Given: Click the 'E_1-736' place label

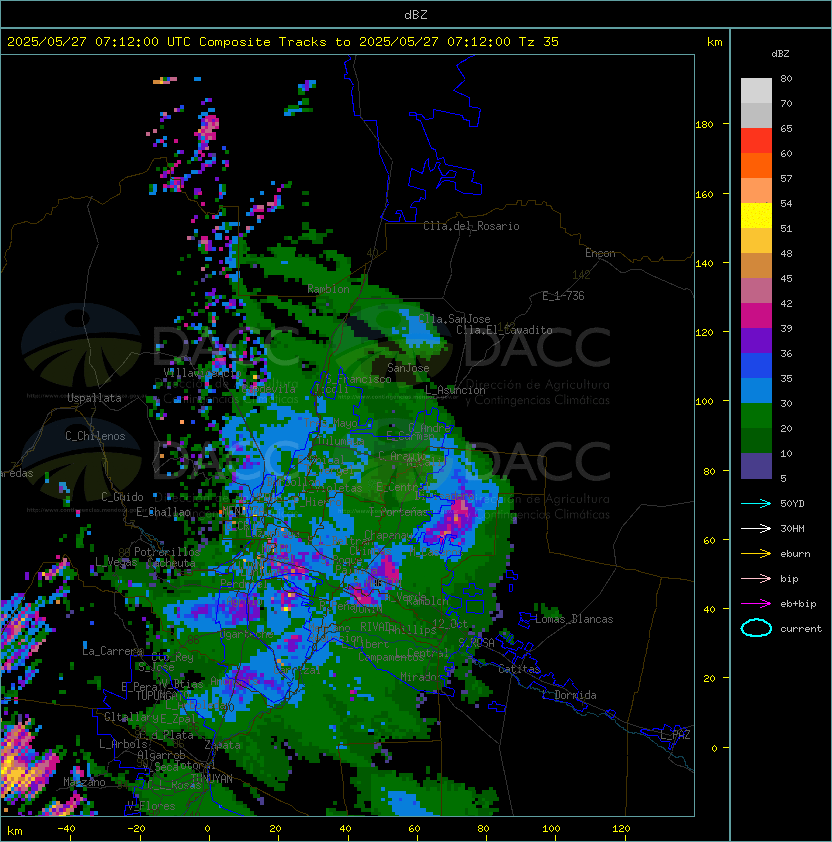Looking at the screenshot, I should [563, 296].
